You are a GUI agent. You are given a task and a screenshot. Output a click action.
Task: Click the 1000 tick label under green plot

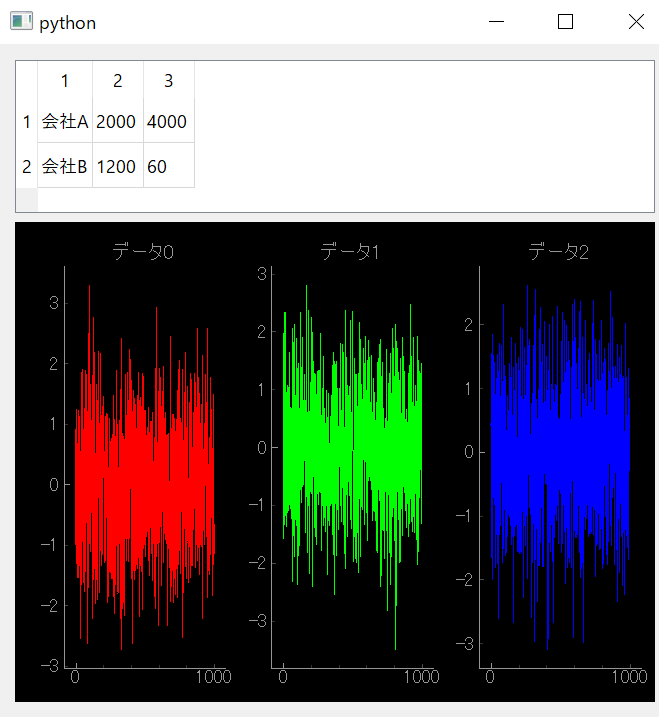(421, 677)
